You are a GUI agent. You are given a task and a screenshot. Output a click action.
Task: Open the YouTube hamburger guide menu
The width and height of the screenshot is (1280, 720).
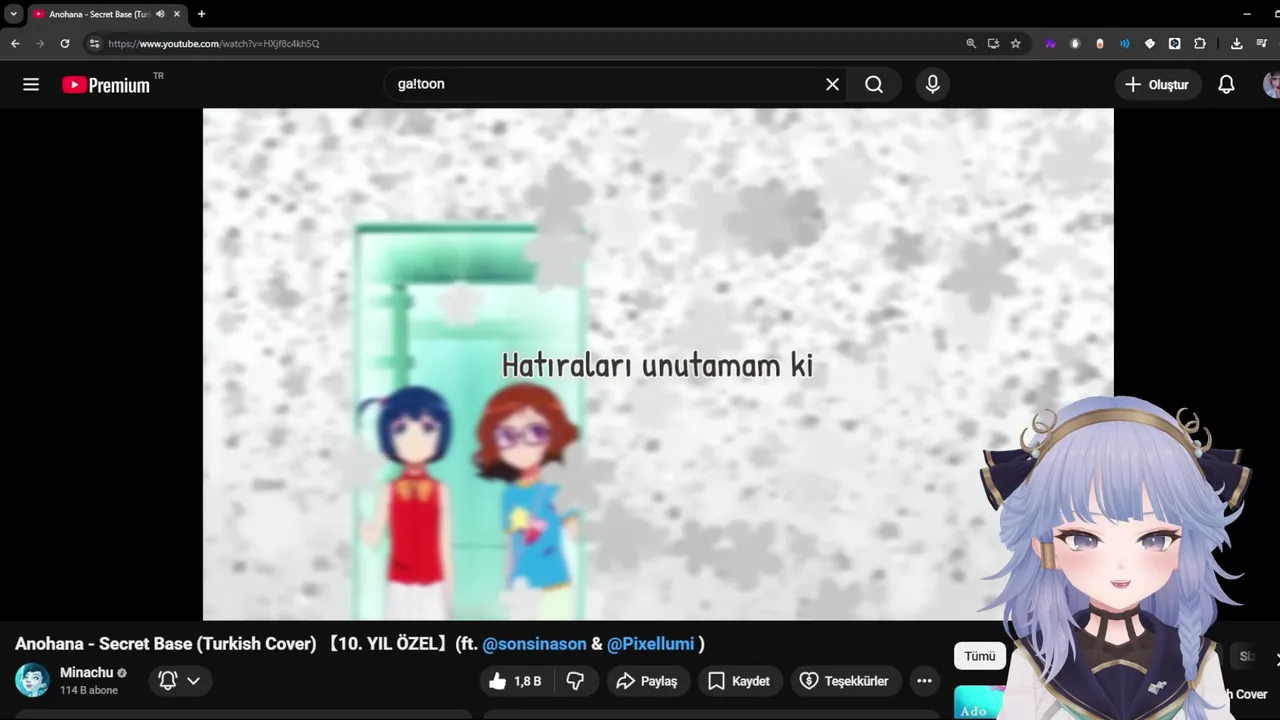click(31, 85)
